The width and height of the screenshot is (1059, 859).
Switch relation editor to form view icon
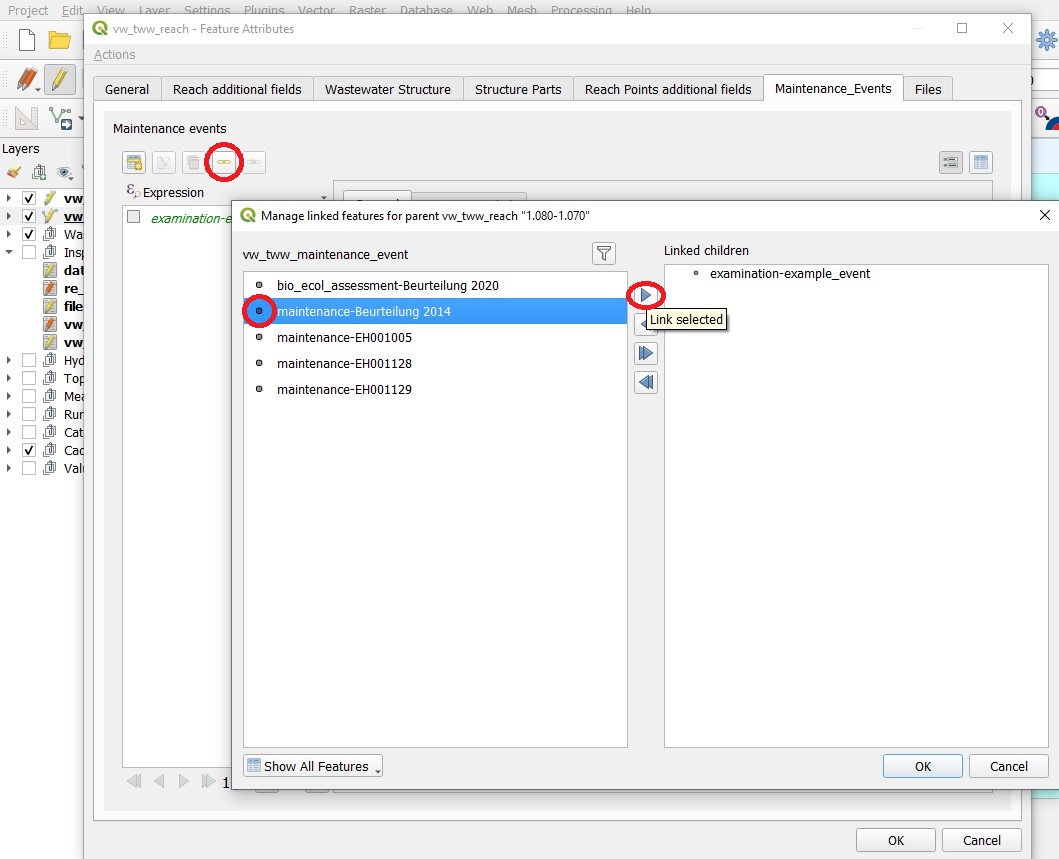(x=951, y=162)
